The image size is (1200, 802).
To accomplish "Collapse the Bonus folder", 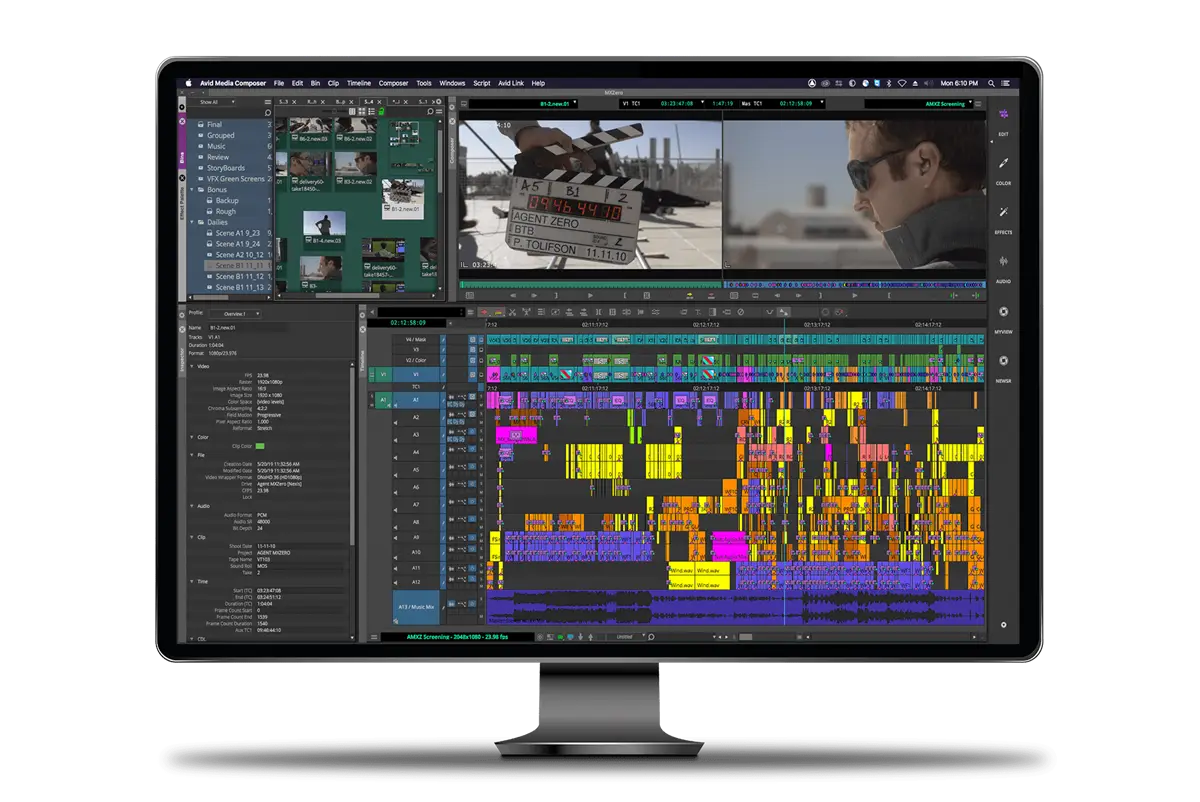I will click(191, 190).
